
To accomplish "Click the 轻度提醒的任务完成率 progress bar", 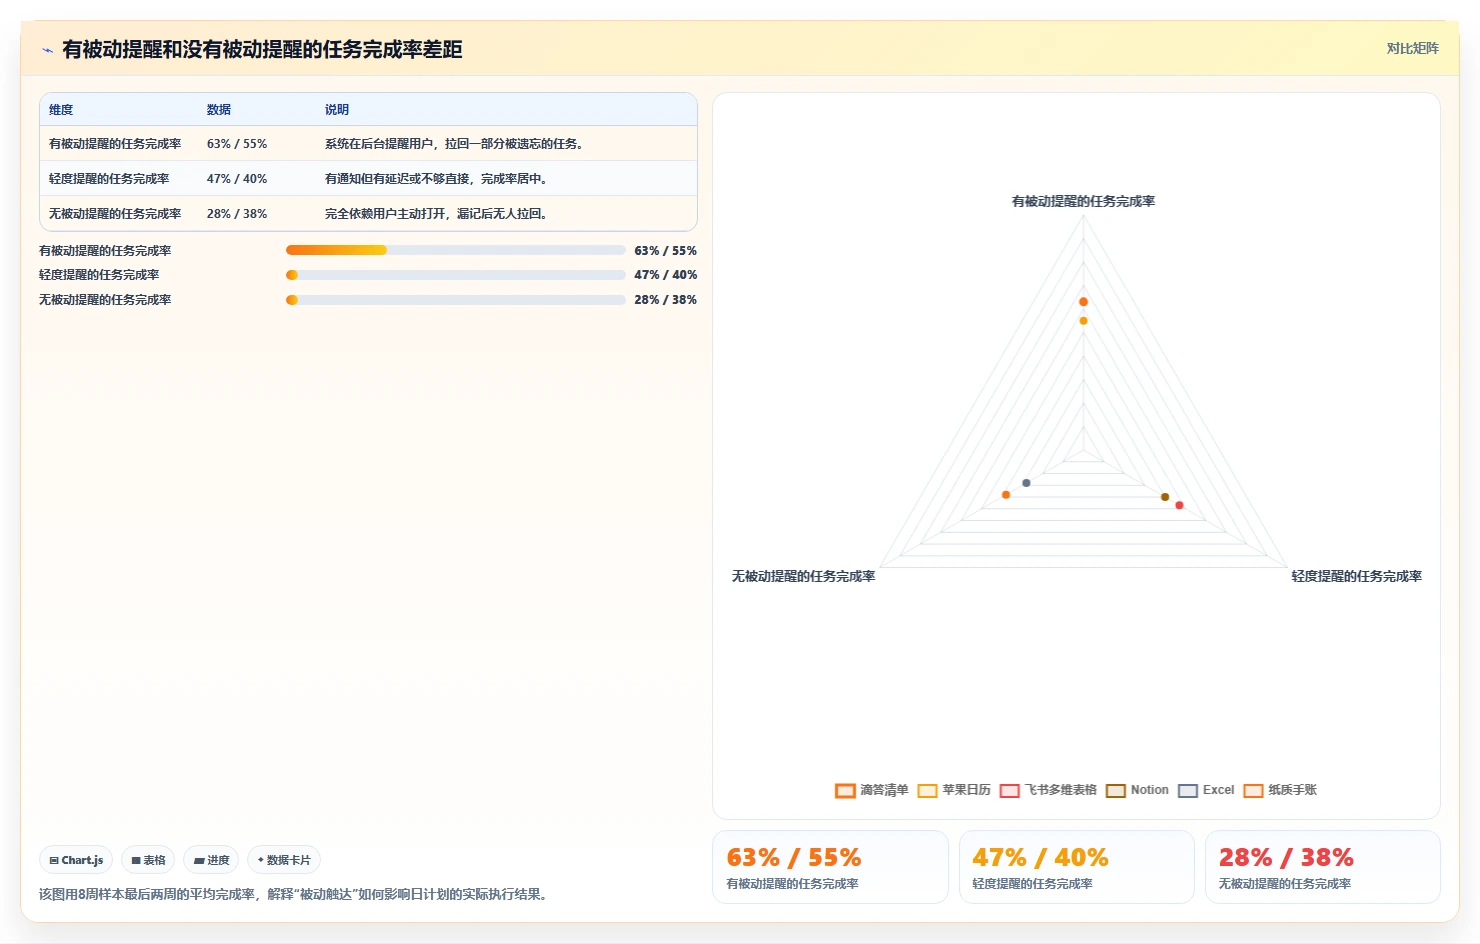I will point(456,275).
